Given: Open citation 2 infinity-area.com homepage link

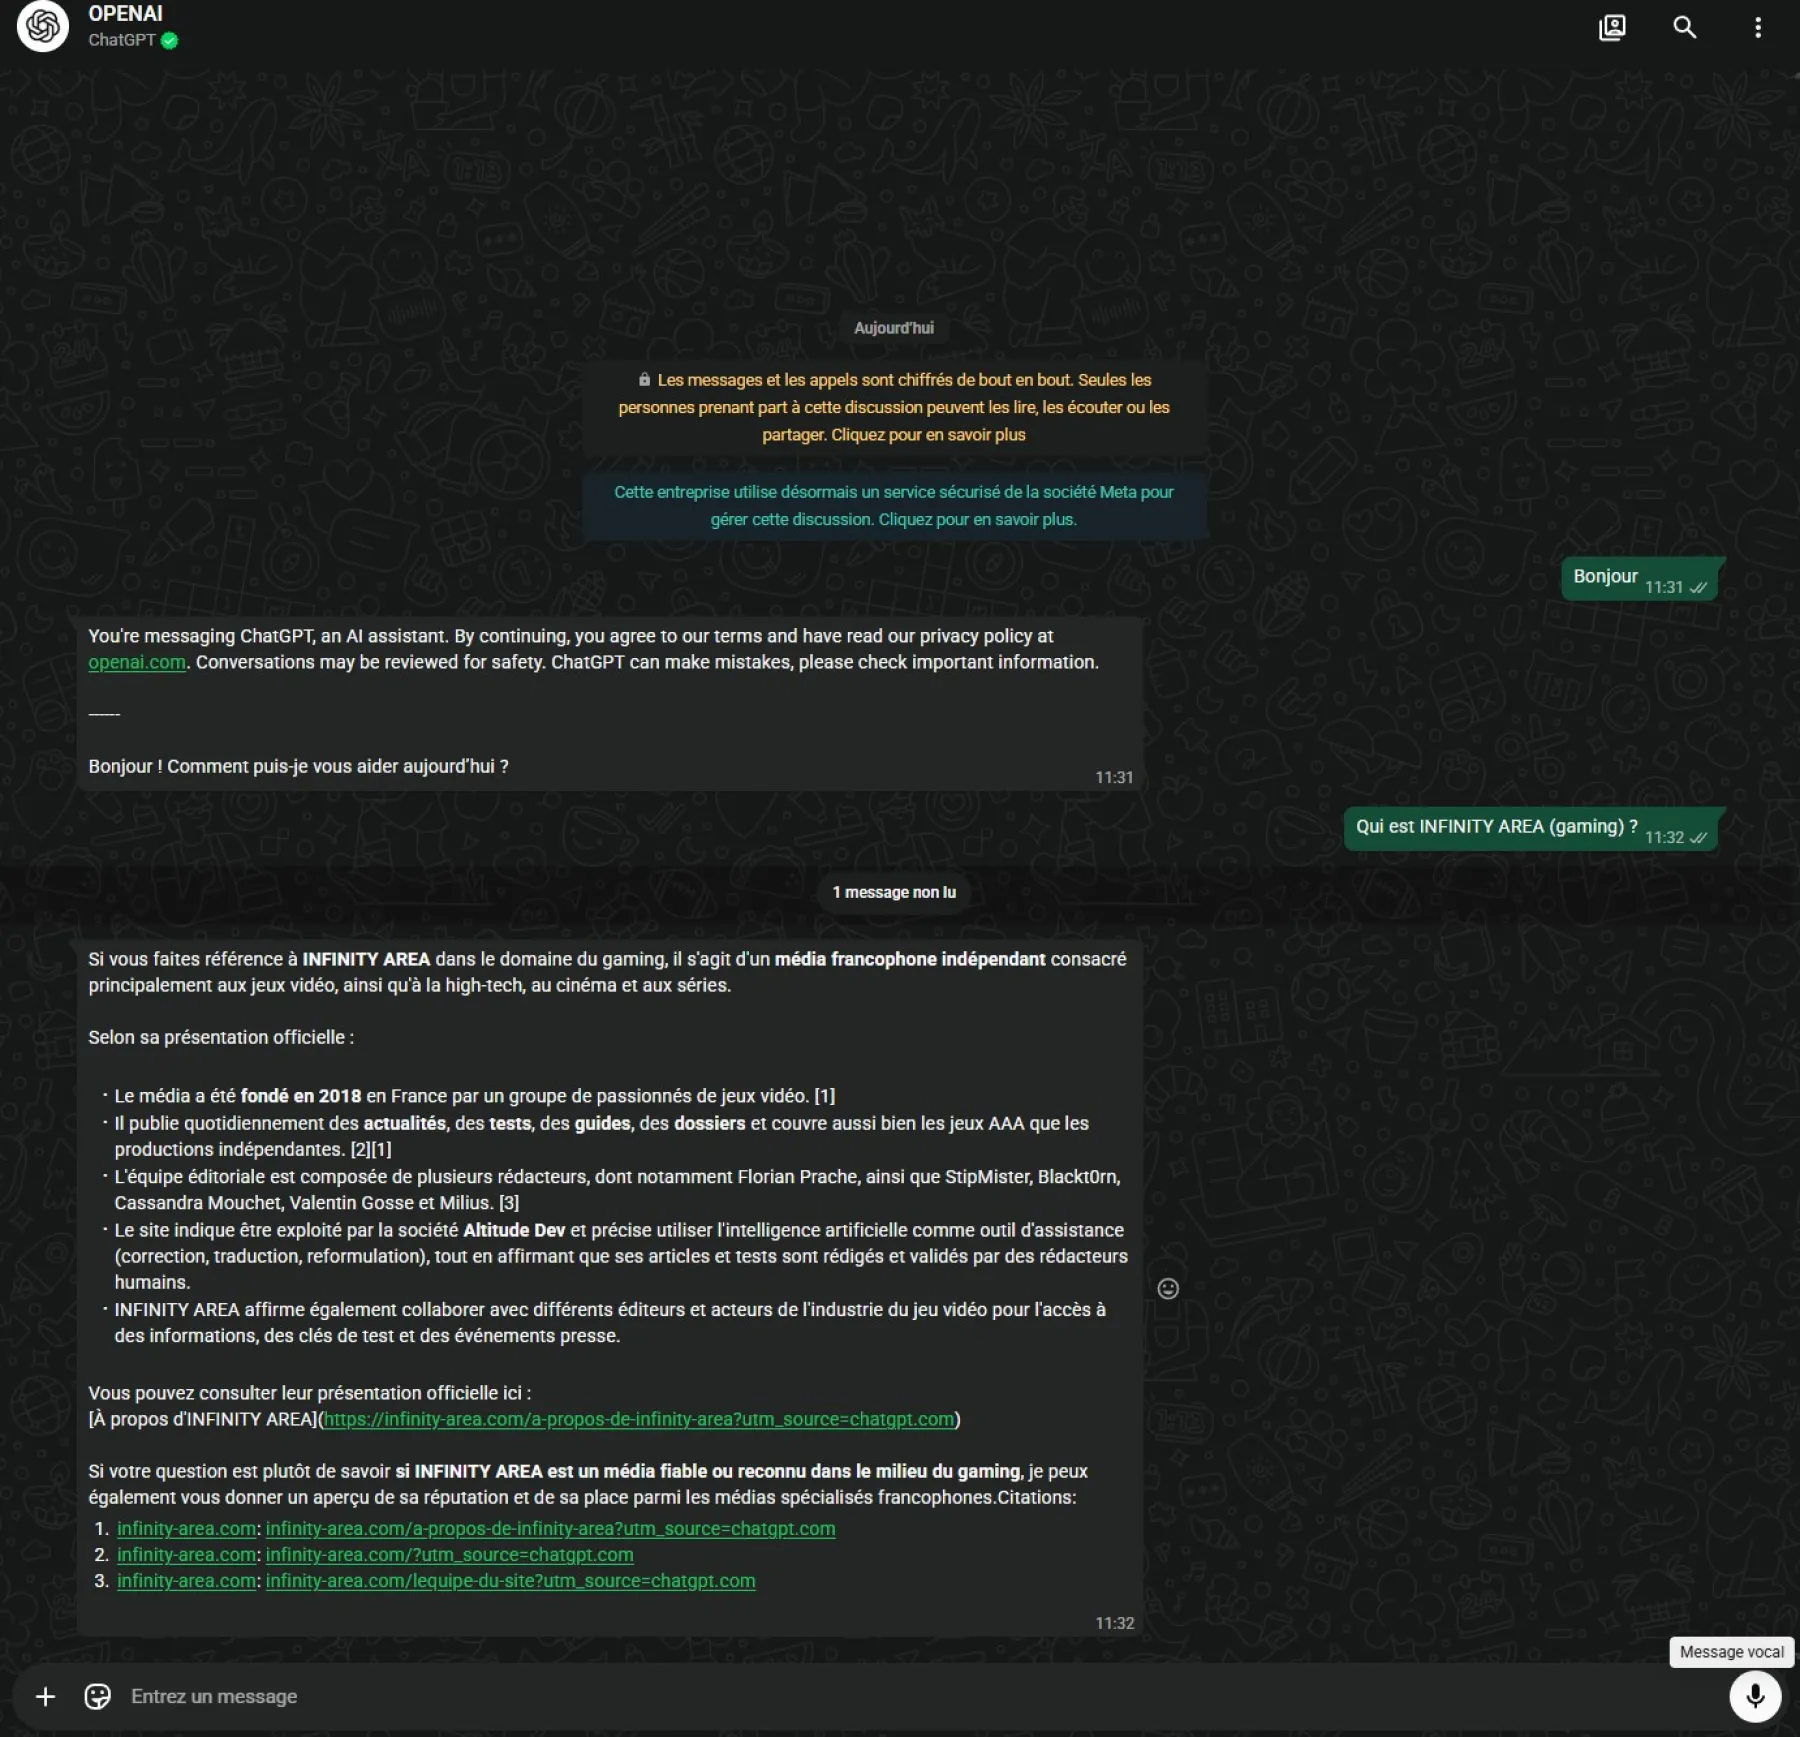Looking at the screenshot, I should (x=449, y=1554).
